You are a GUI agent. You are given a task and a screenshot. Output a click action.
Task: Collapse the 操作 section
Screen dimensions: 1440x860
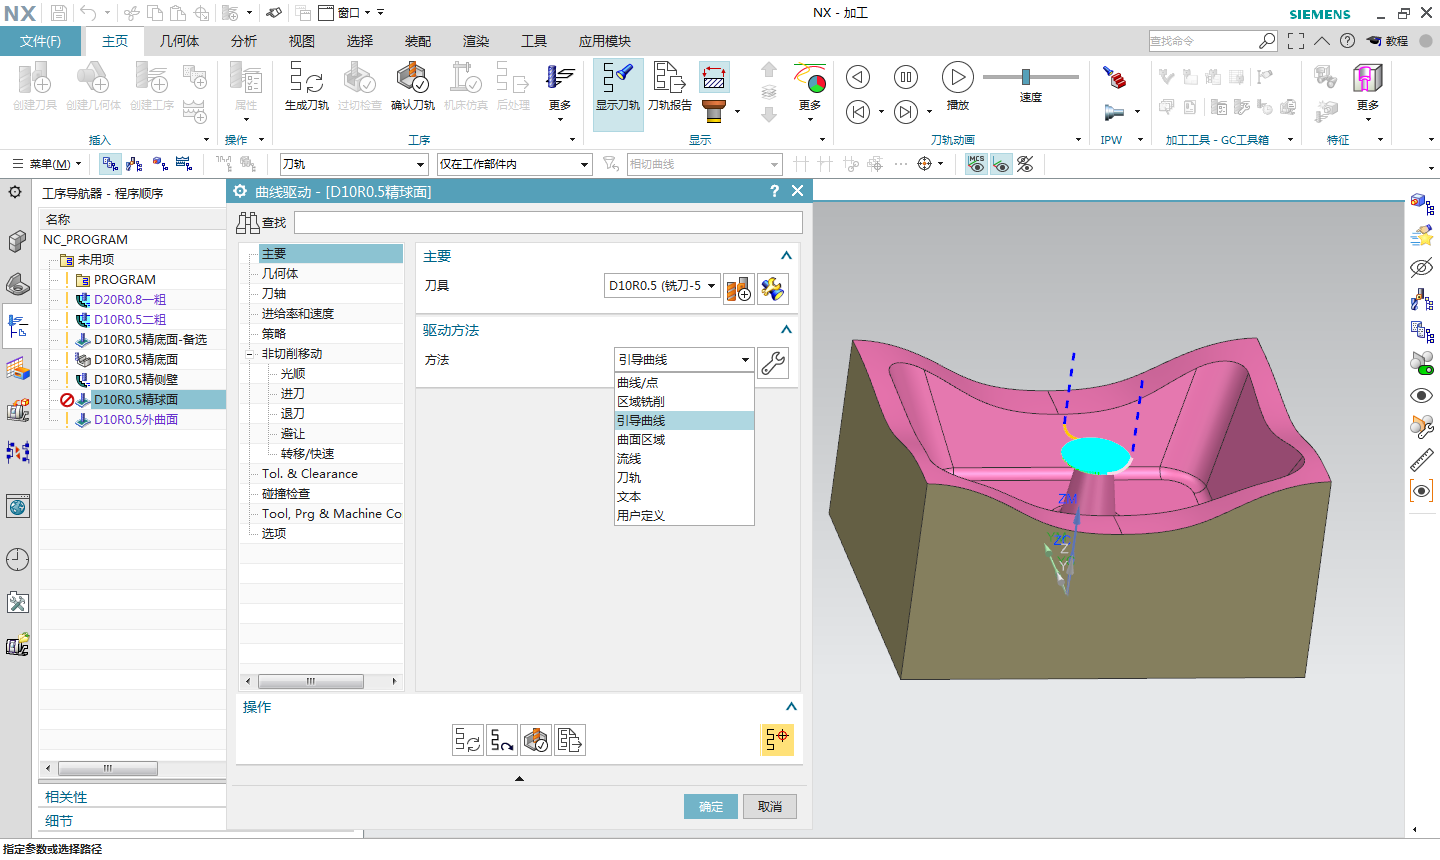tap(791, 707)
